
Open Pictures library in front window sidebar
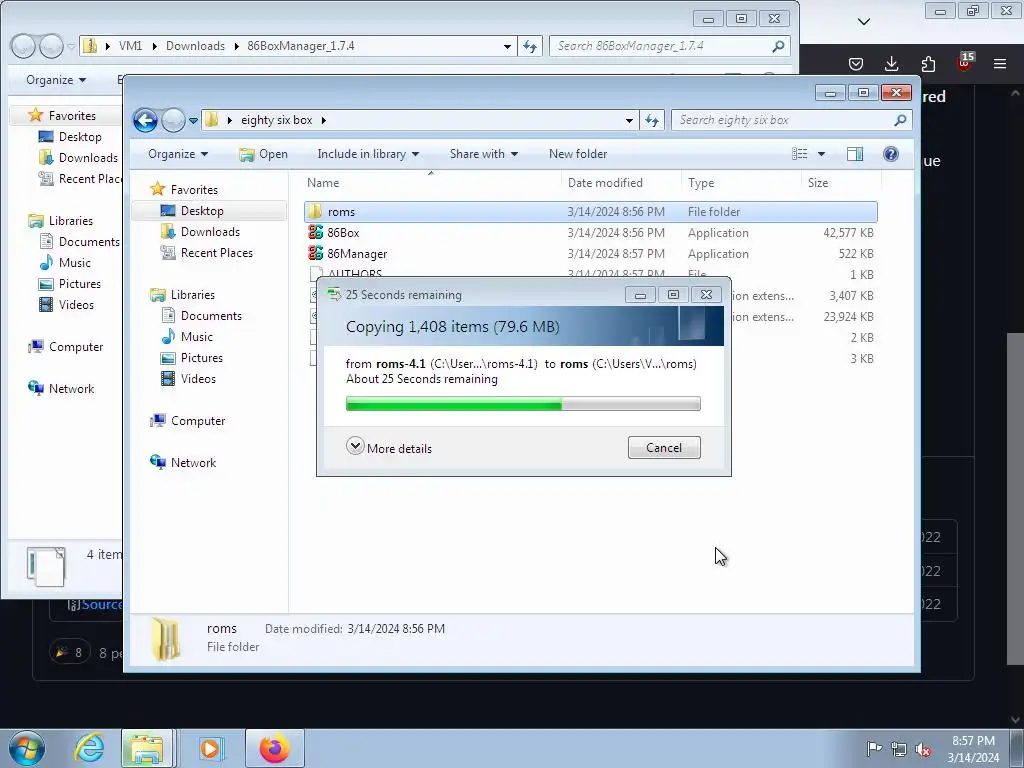pyautogui.click(x=201, y=357)
